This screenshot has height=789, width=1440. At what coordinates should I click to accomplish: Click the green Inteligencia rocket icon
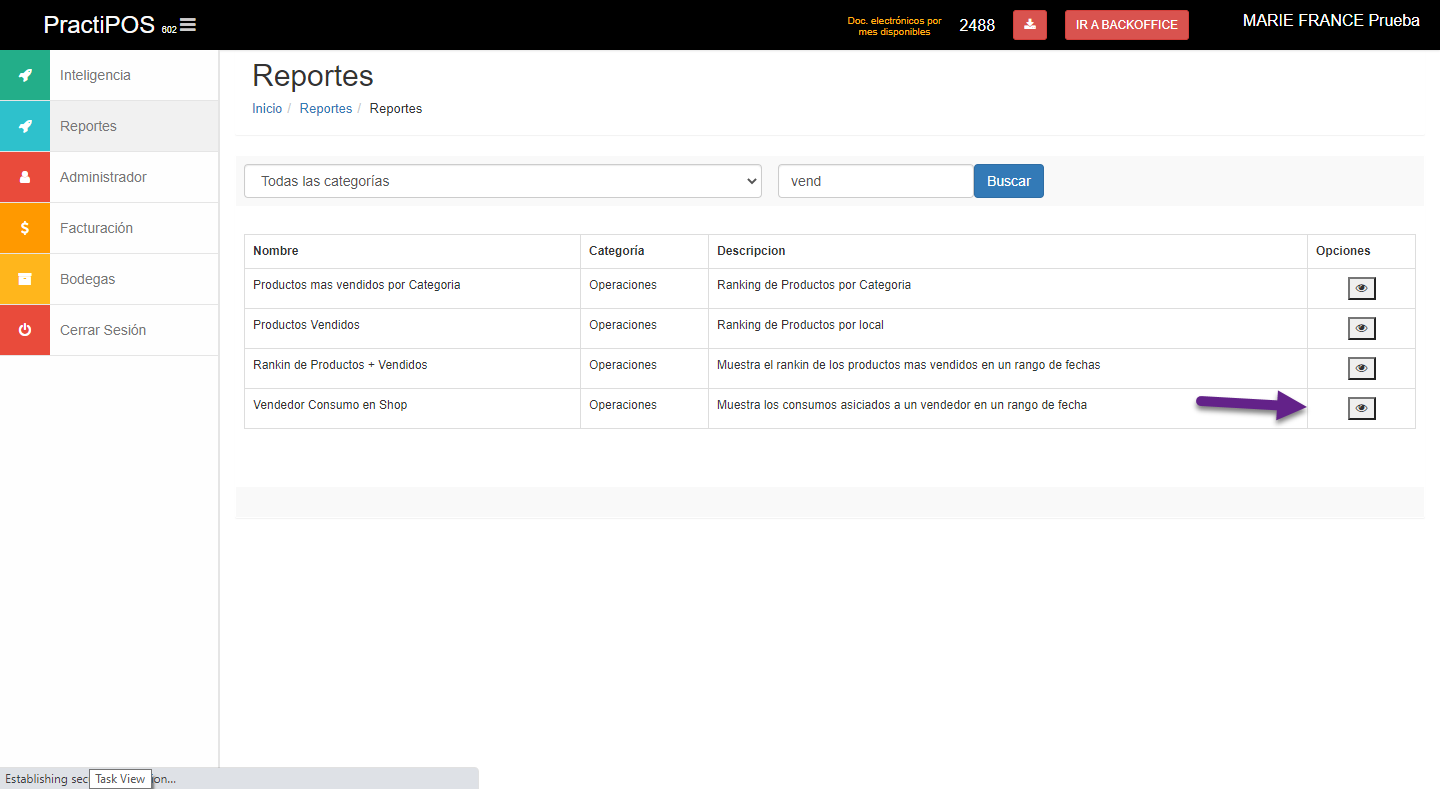pyautogui.click(x=25, y=76)
